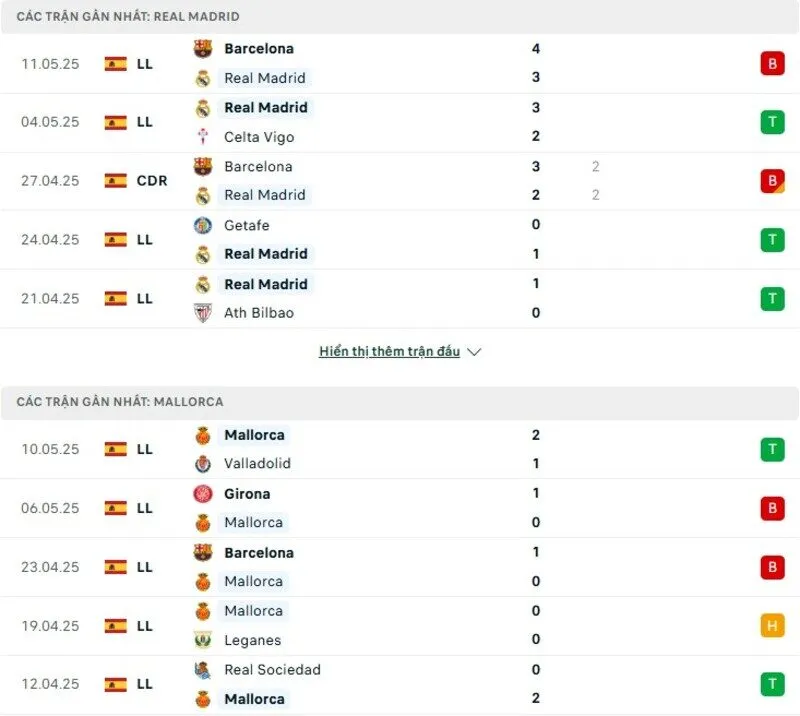Expand 'Hiển thị thêm trận đấu' to show more matches
Screen dimensions: 800x716
pos(390,351)
